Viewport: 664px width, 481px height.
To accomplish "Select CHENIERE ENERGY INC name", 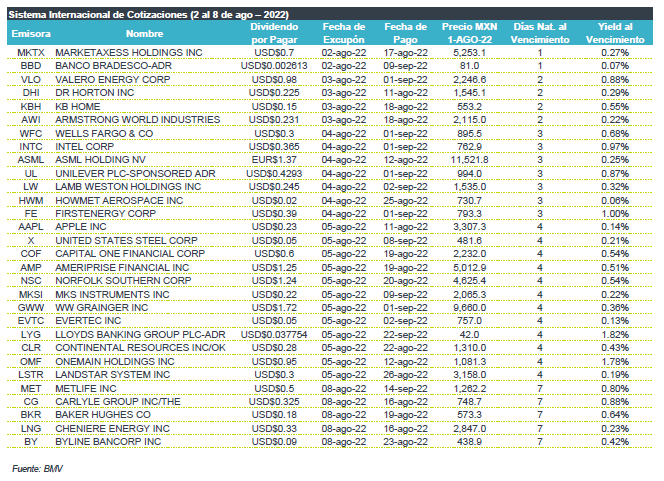I will click(x=112, y=428).
